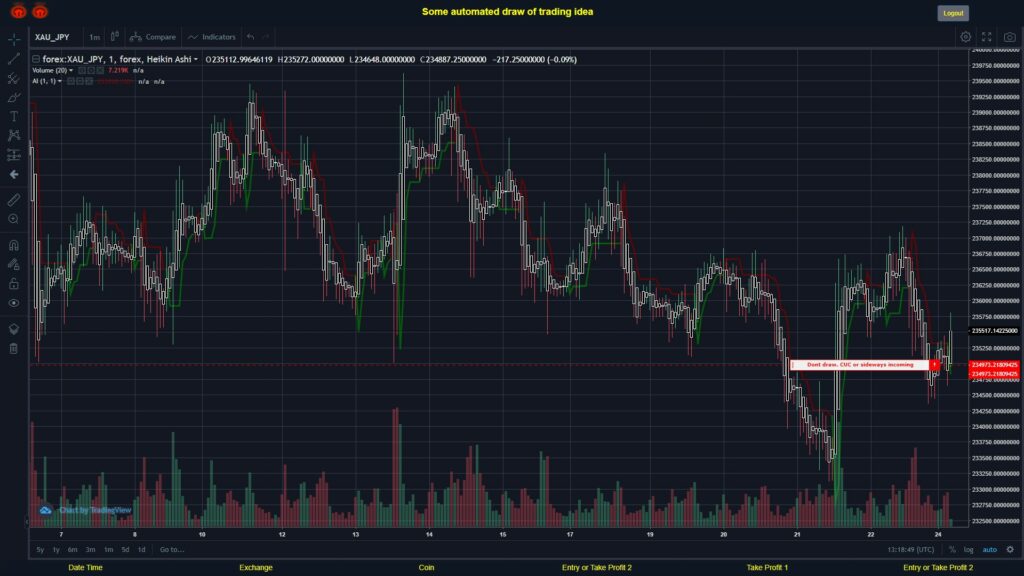Select the zoom in tool
The image size is (1024, 576).
(14, 219)
